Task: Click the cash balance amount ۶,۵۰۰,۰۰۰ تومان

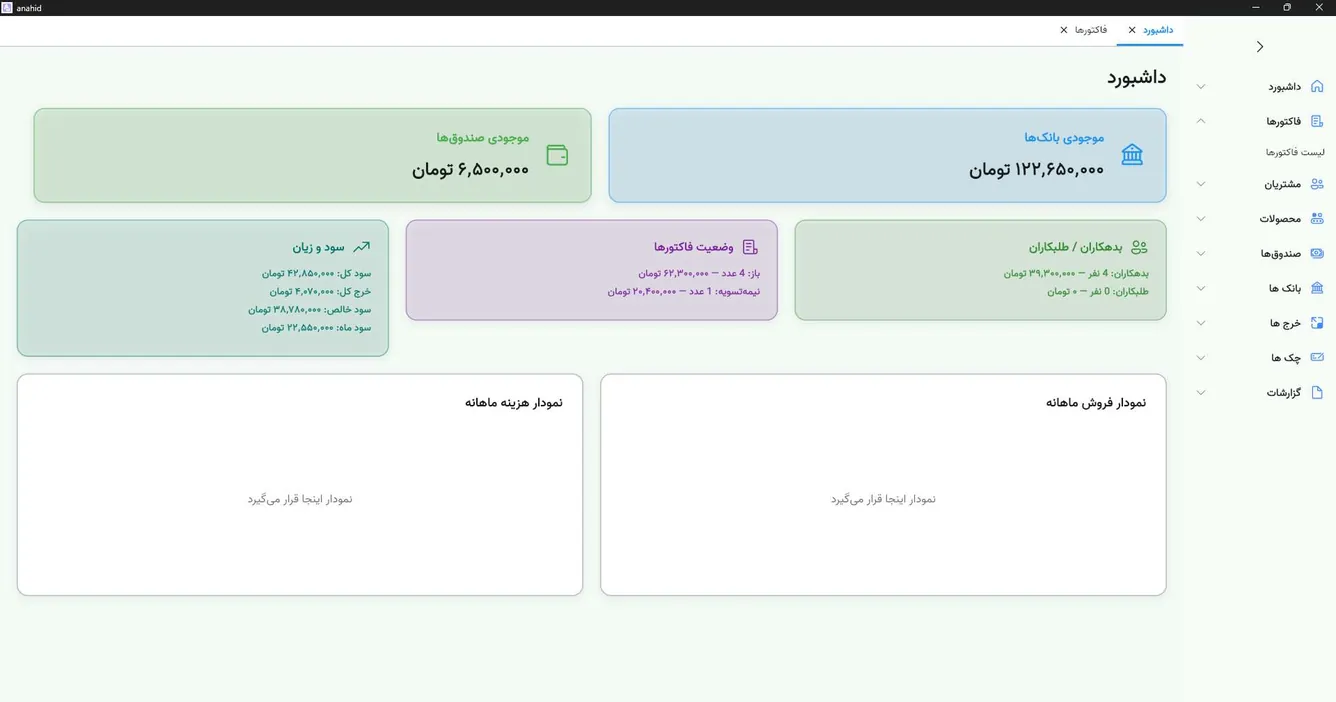Action: click(x=471, y=170)
